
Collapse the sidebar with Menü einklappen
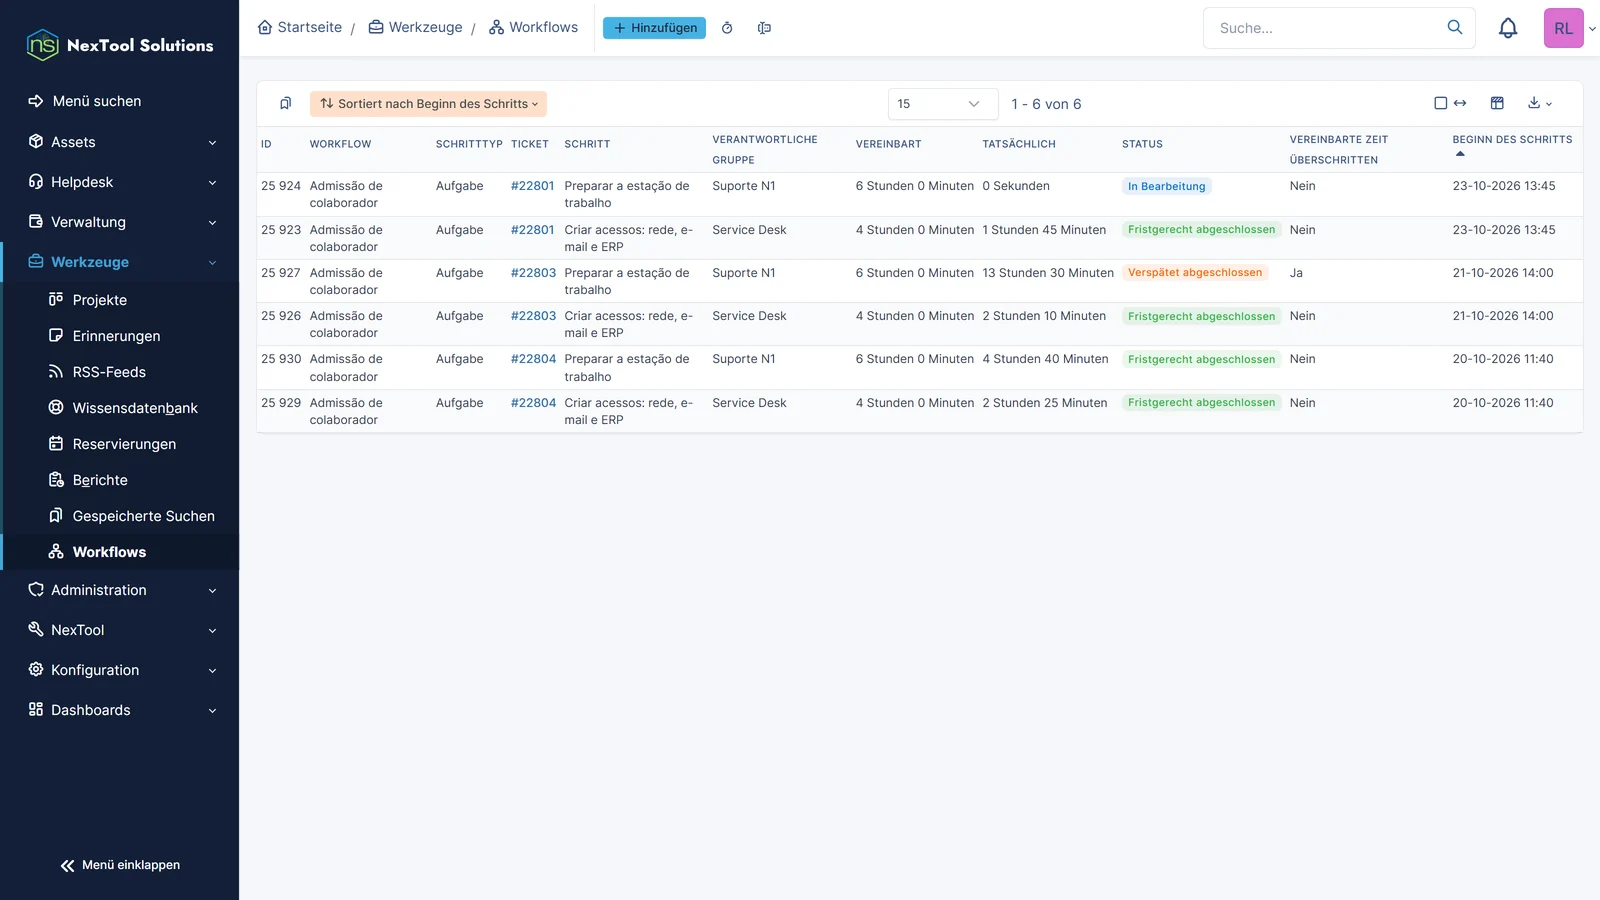(120, 865)
